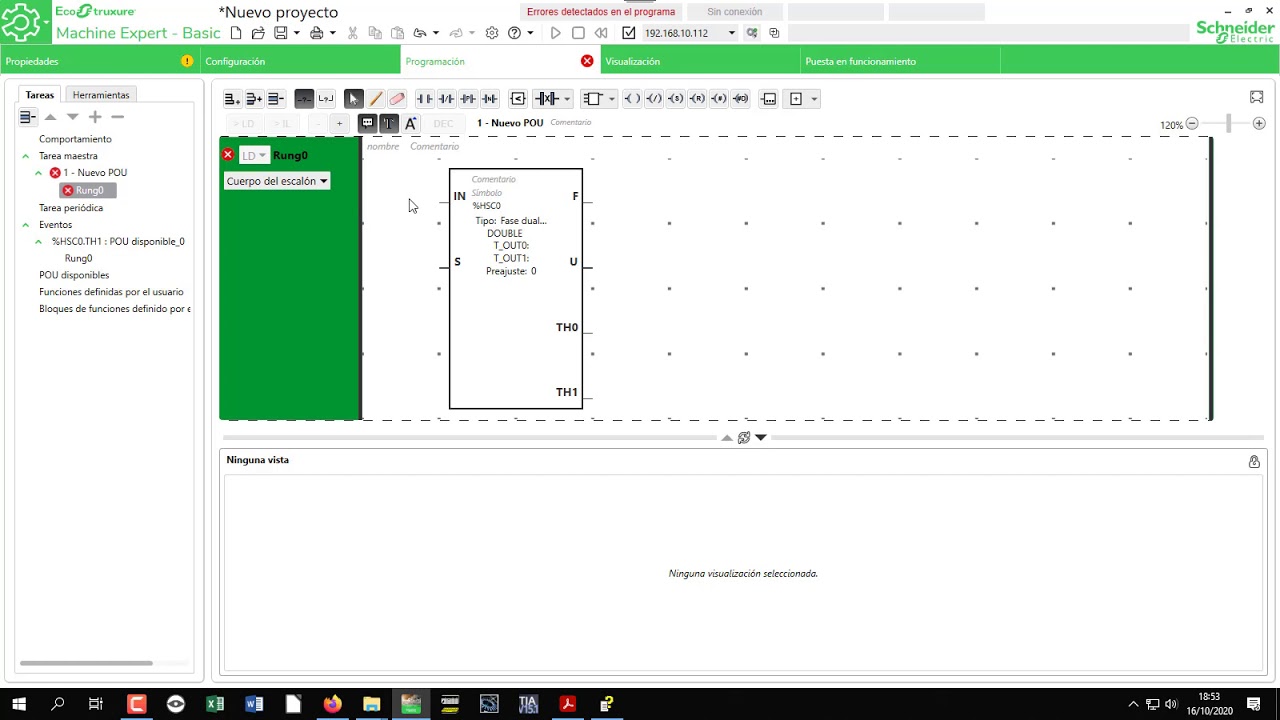Switch to the Herramientas panel tab
This screenshot has height=720, width=1280.
(101, 95)
